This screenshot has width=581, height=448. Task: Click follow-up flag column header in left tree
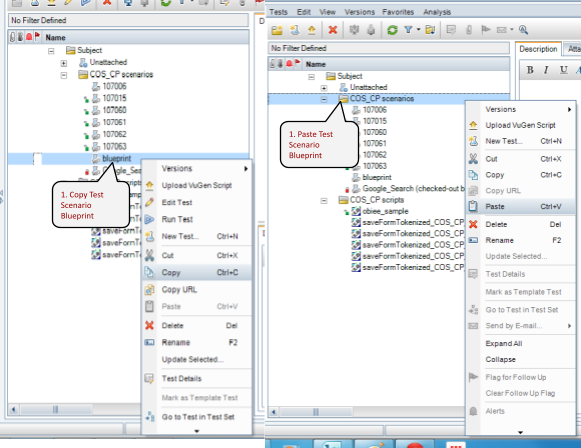(x=37, y=37)
